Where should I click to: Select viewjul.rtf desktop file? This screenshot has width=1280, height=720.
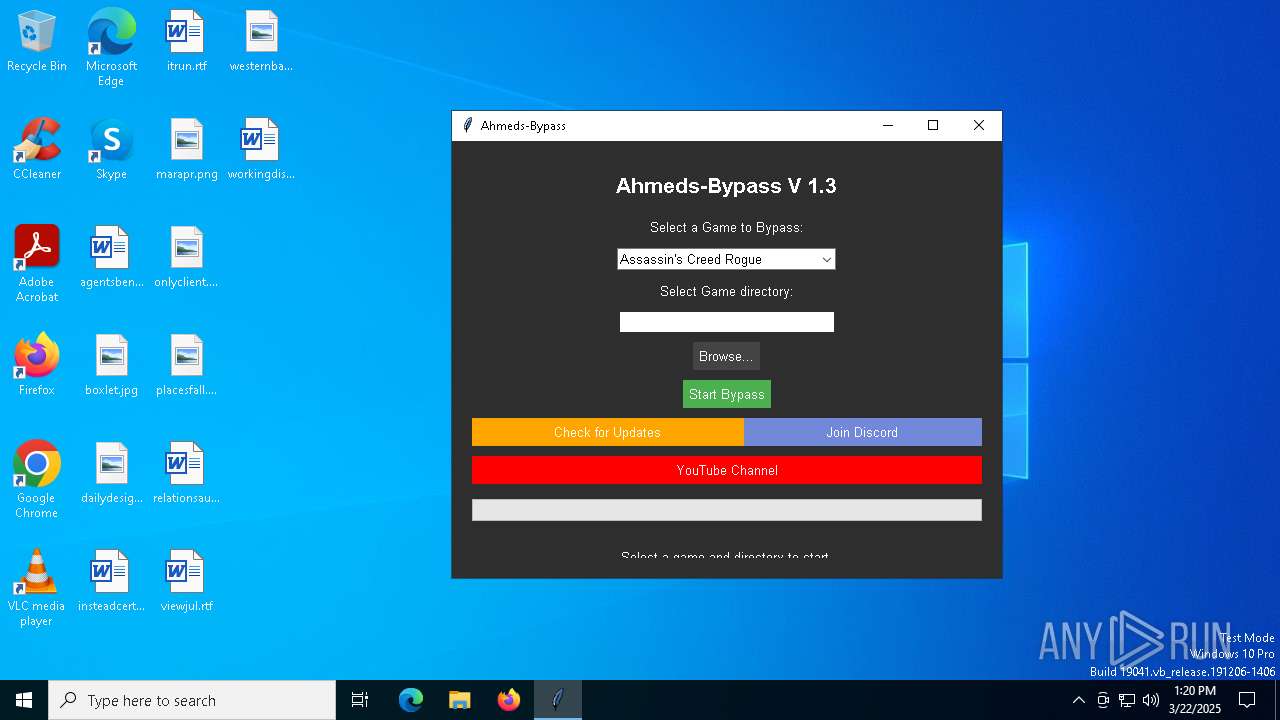(186, 582)
